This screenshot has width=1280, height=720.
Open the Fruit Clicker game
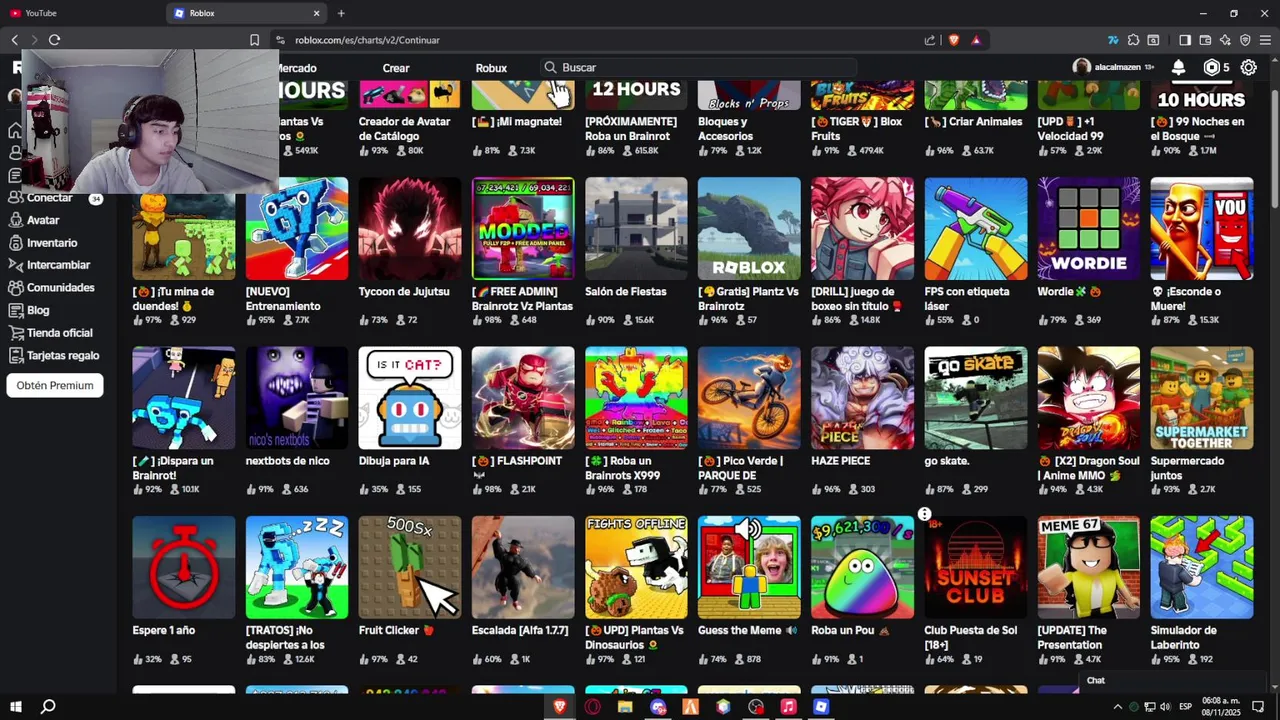click(x=409, y=567)
